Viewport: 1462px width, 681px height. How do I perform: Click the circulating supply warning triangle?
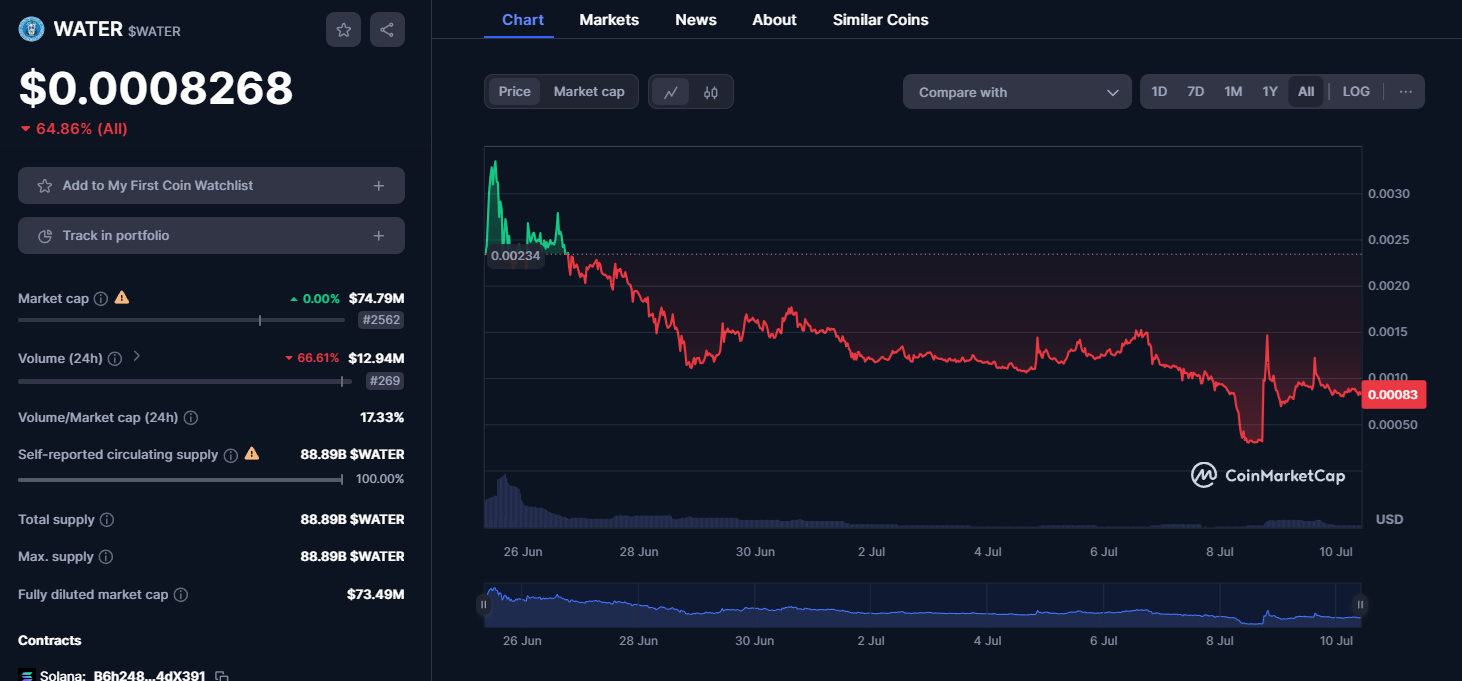coord(252,454)
